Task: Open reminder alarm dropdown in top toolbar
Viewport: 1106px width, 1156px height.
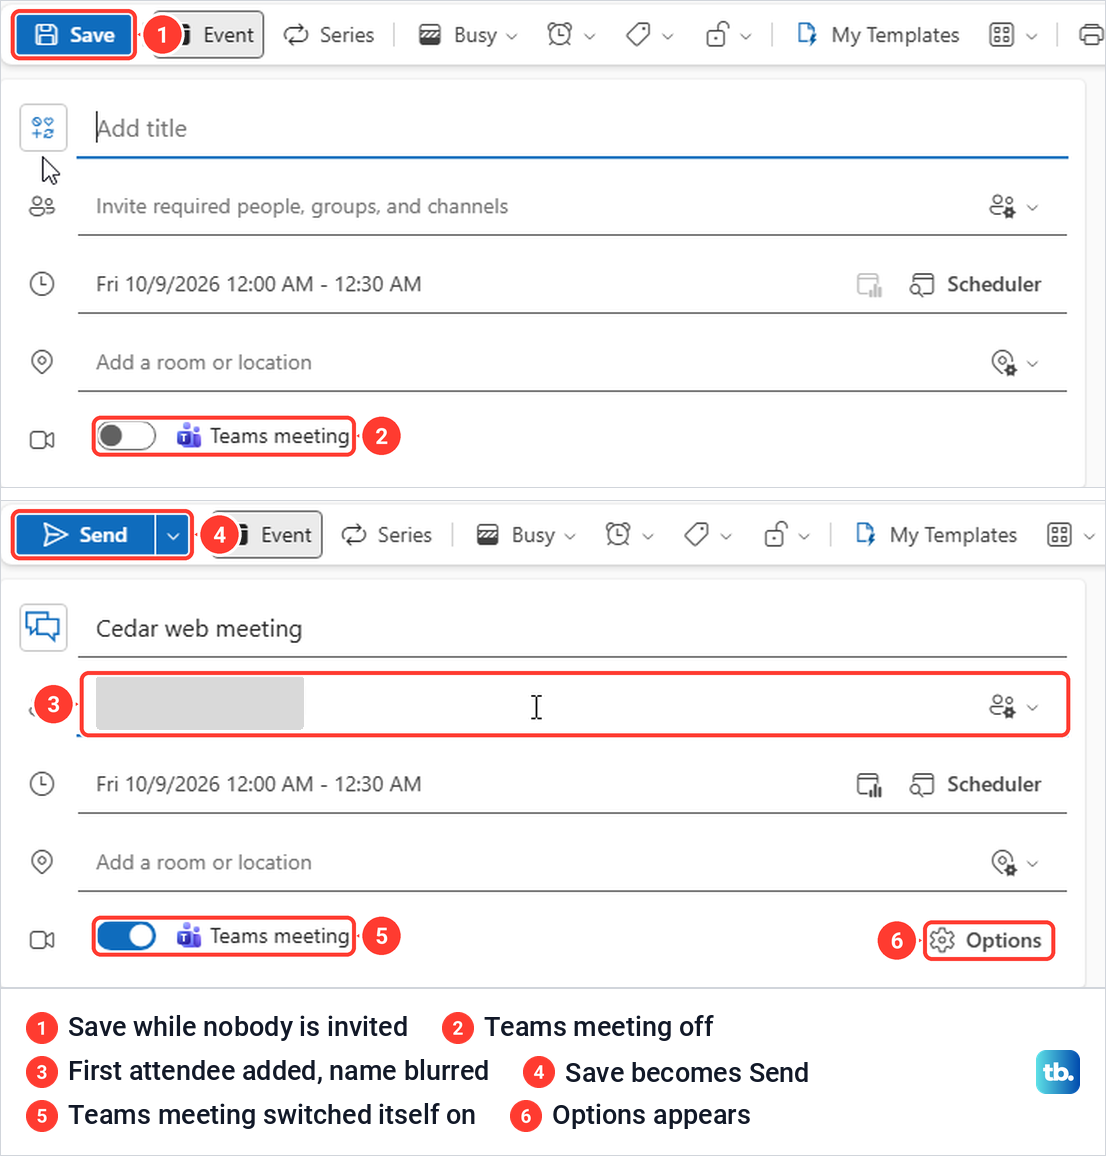Action: [x=570, y=35]
